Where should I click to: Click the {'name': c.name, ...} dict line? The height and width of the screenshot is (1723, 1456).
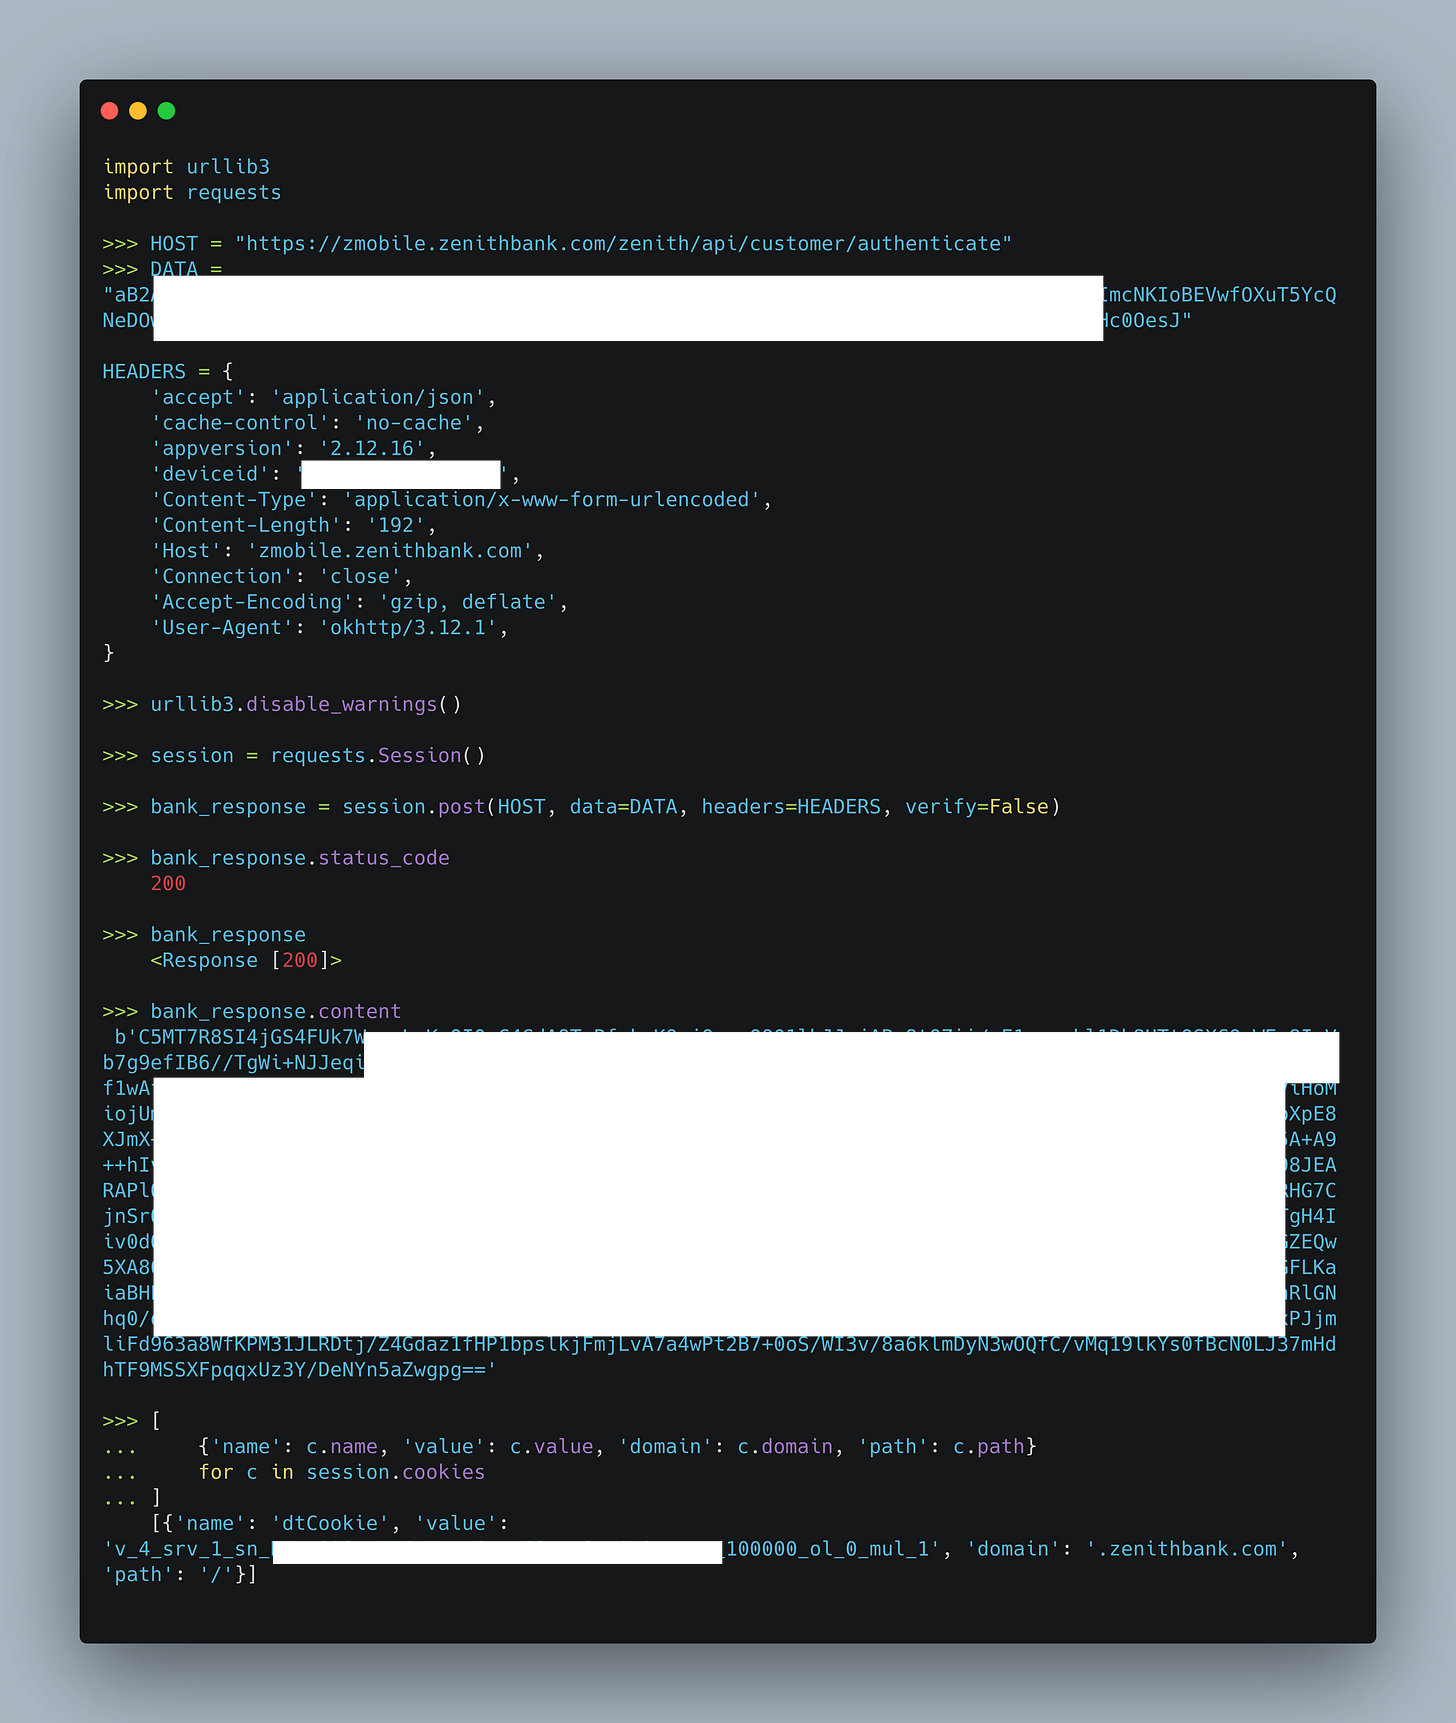coord(617,1447)
